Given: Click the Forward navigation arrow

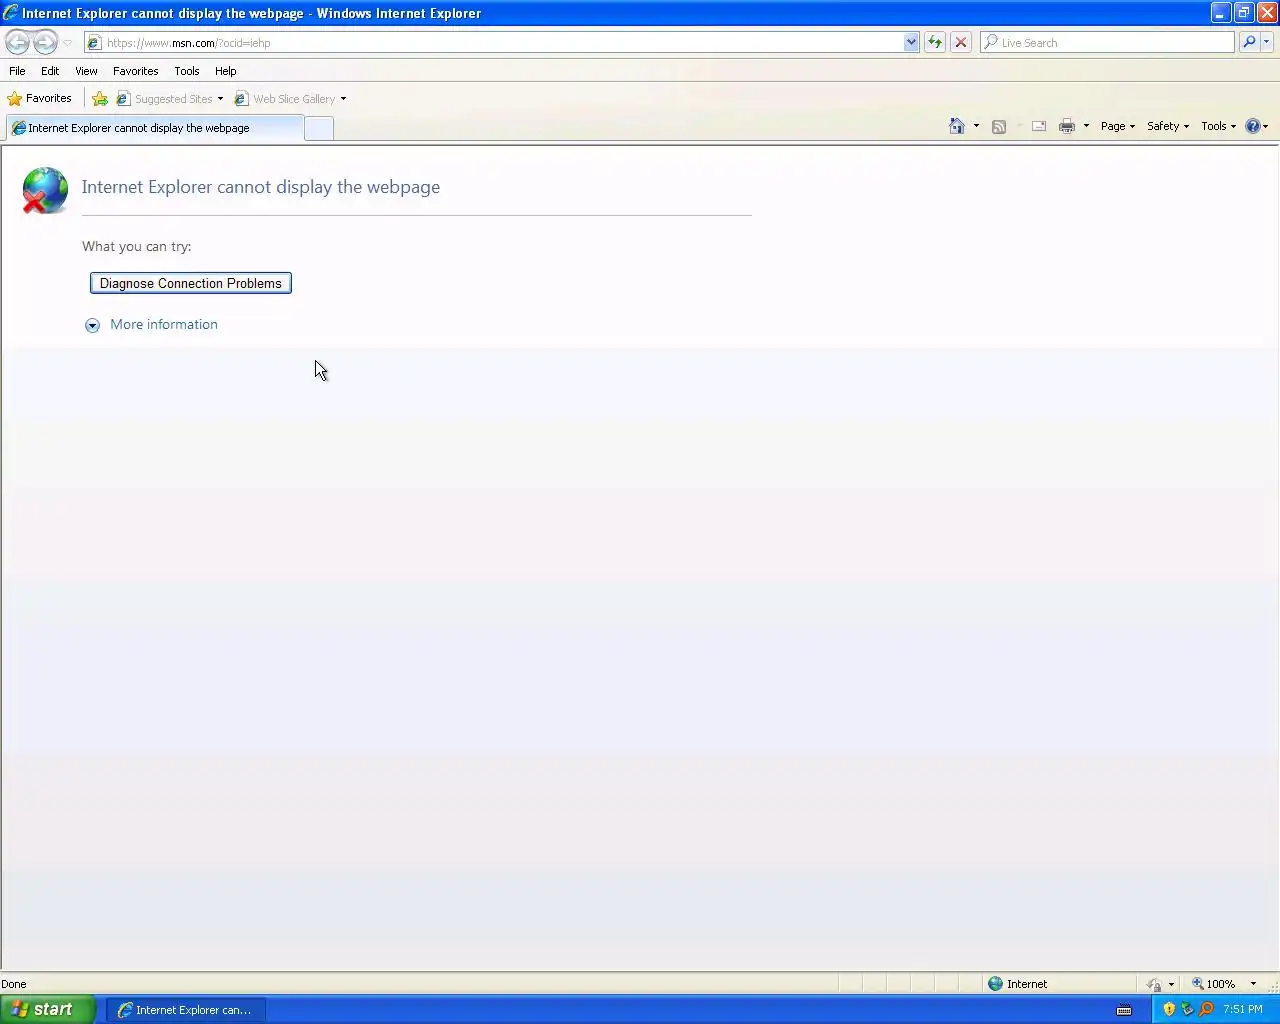Looking at the screenshot, I should coord(45,42).
